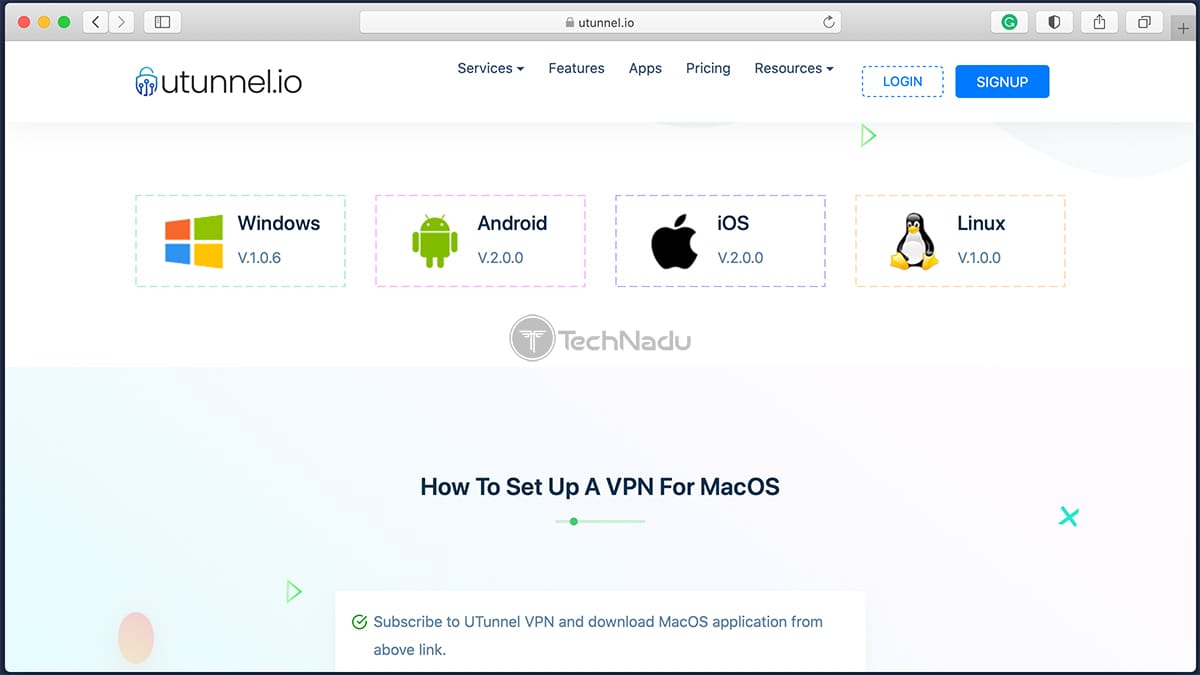The height and width of the screenshot is (675, 1200).
Task: Click Linux version text V.1.0.0
Action: point(979,257)
